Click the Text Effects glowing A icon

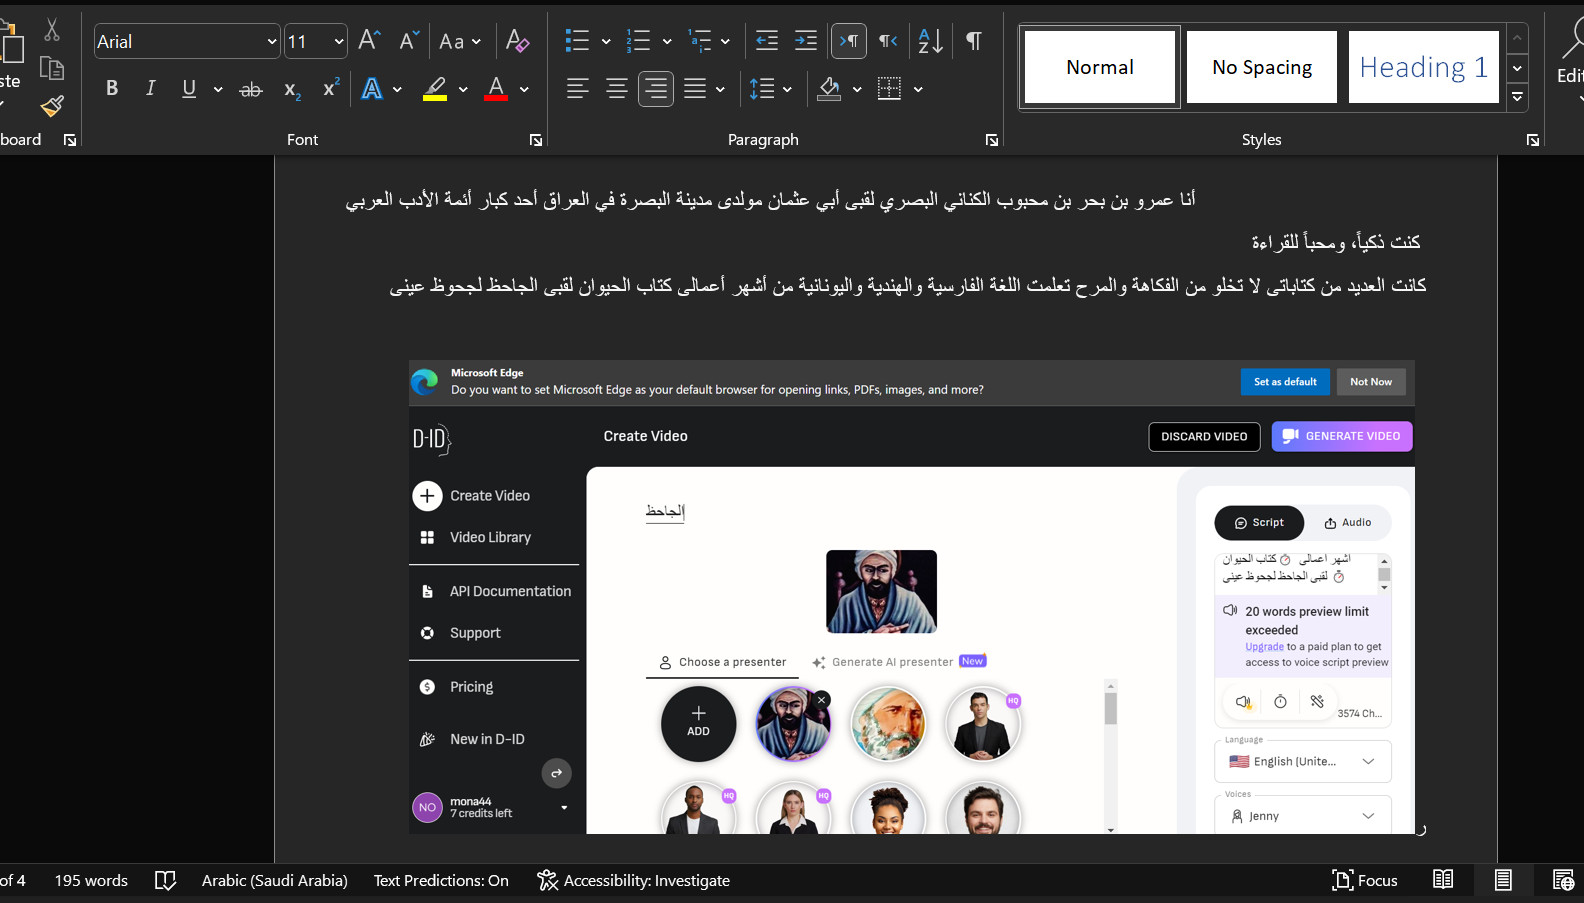click(372, 89)
